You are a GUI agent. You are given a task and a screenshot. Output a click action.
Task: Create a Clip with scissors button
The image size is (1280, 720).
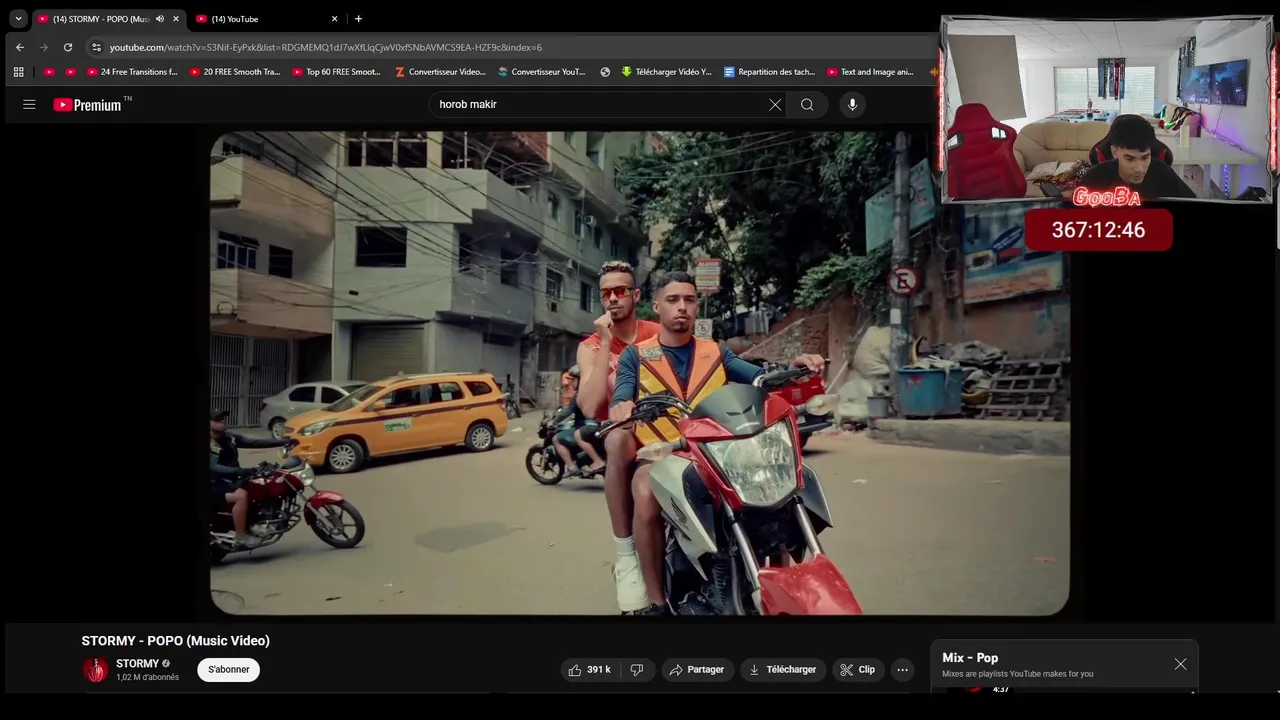(858, 670)
